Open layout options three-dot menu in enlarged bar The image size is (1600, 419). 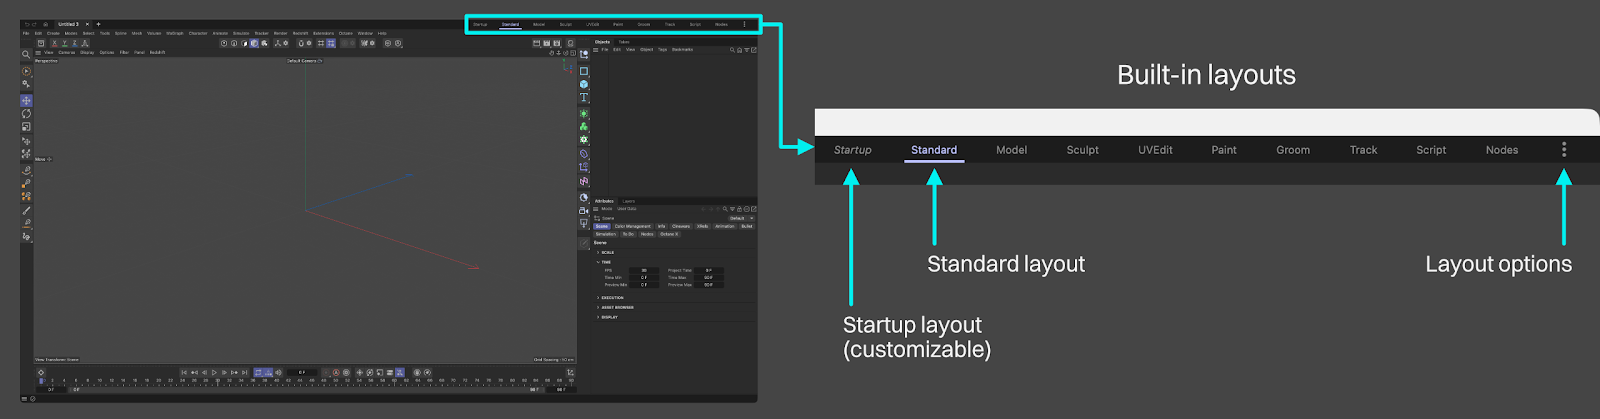pyautogui.click(x=1564, y=149)
